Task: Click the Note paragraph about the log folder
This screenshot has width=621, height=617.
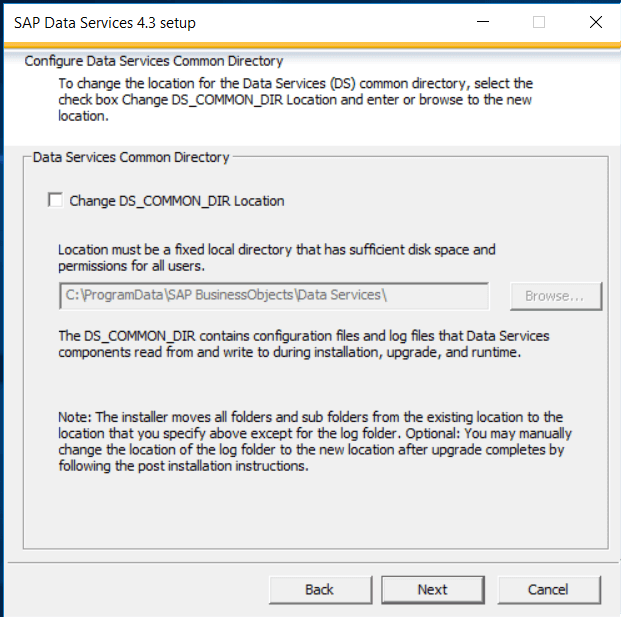Action: [315, 442]
